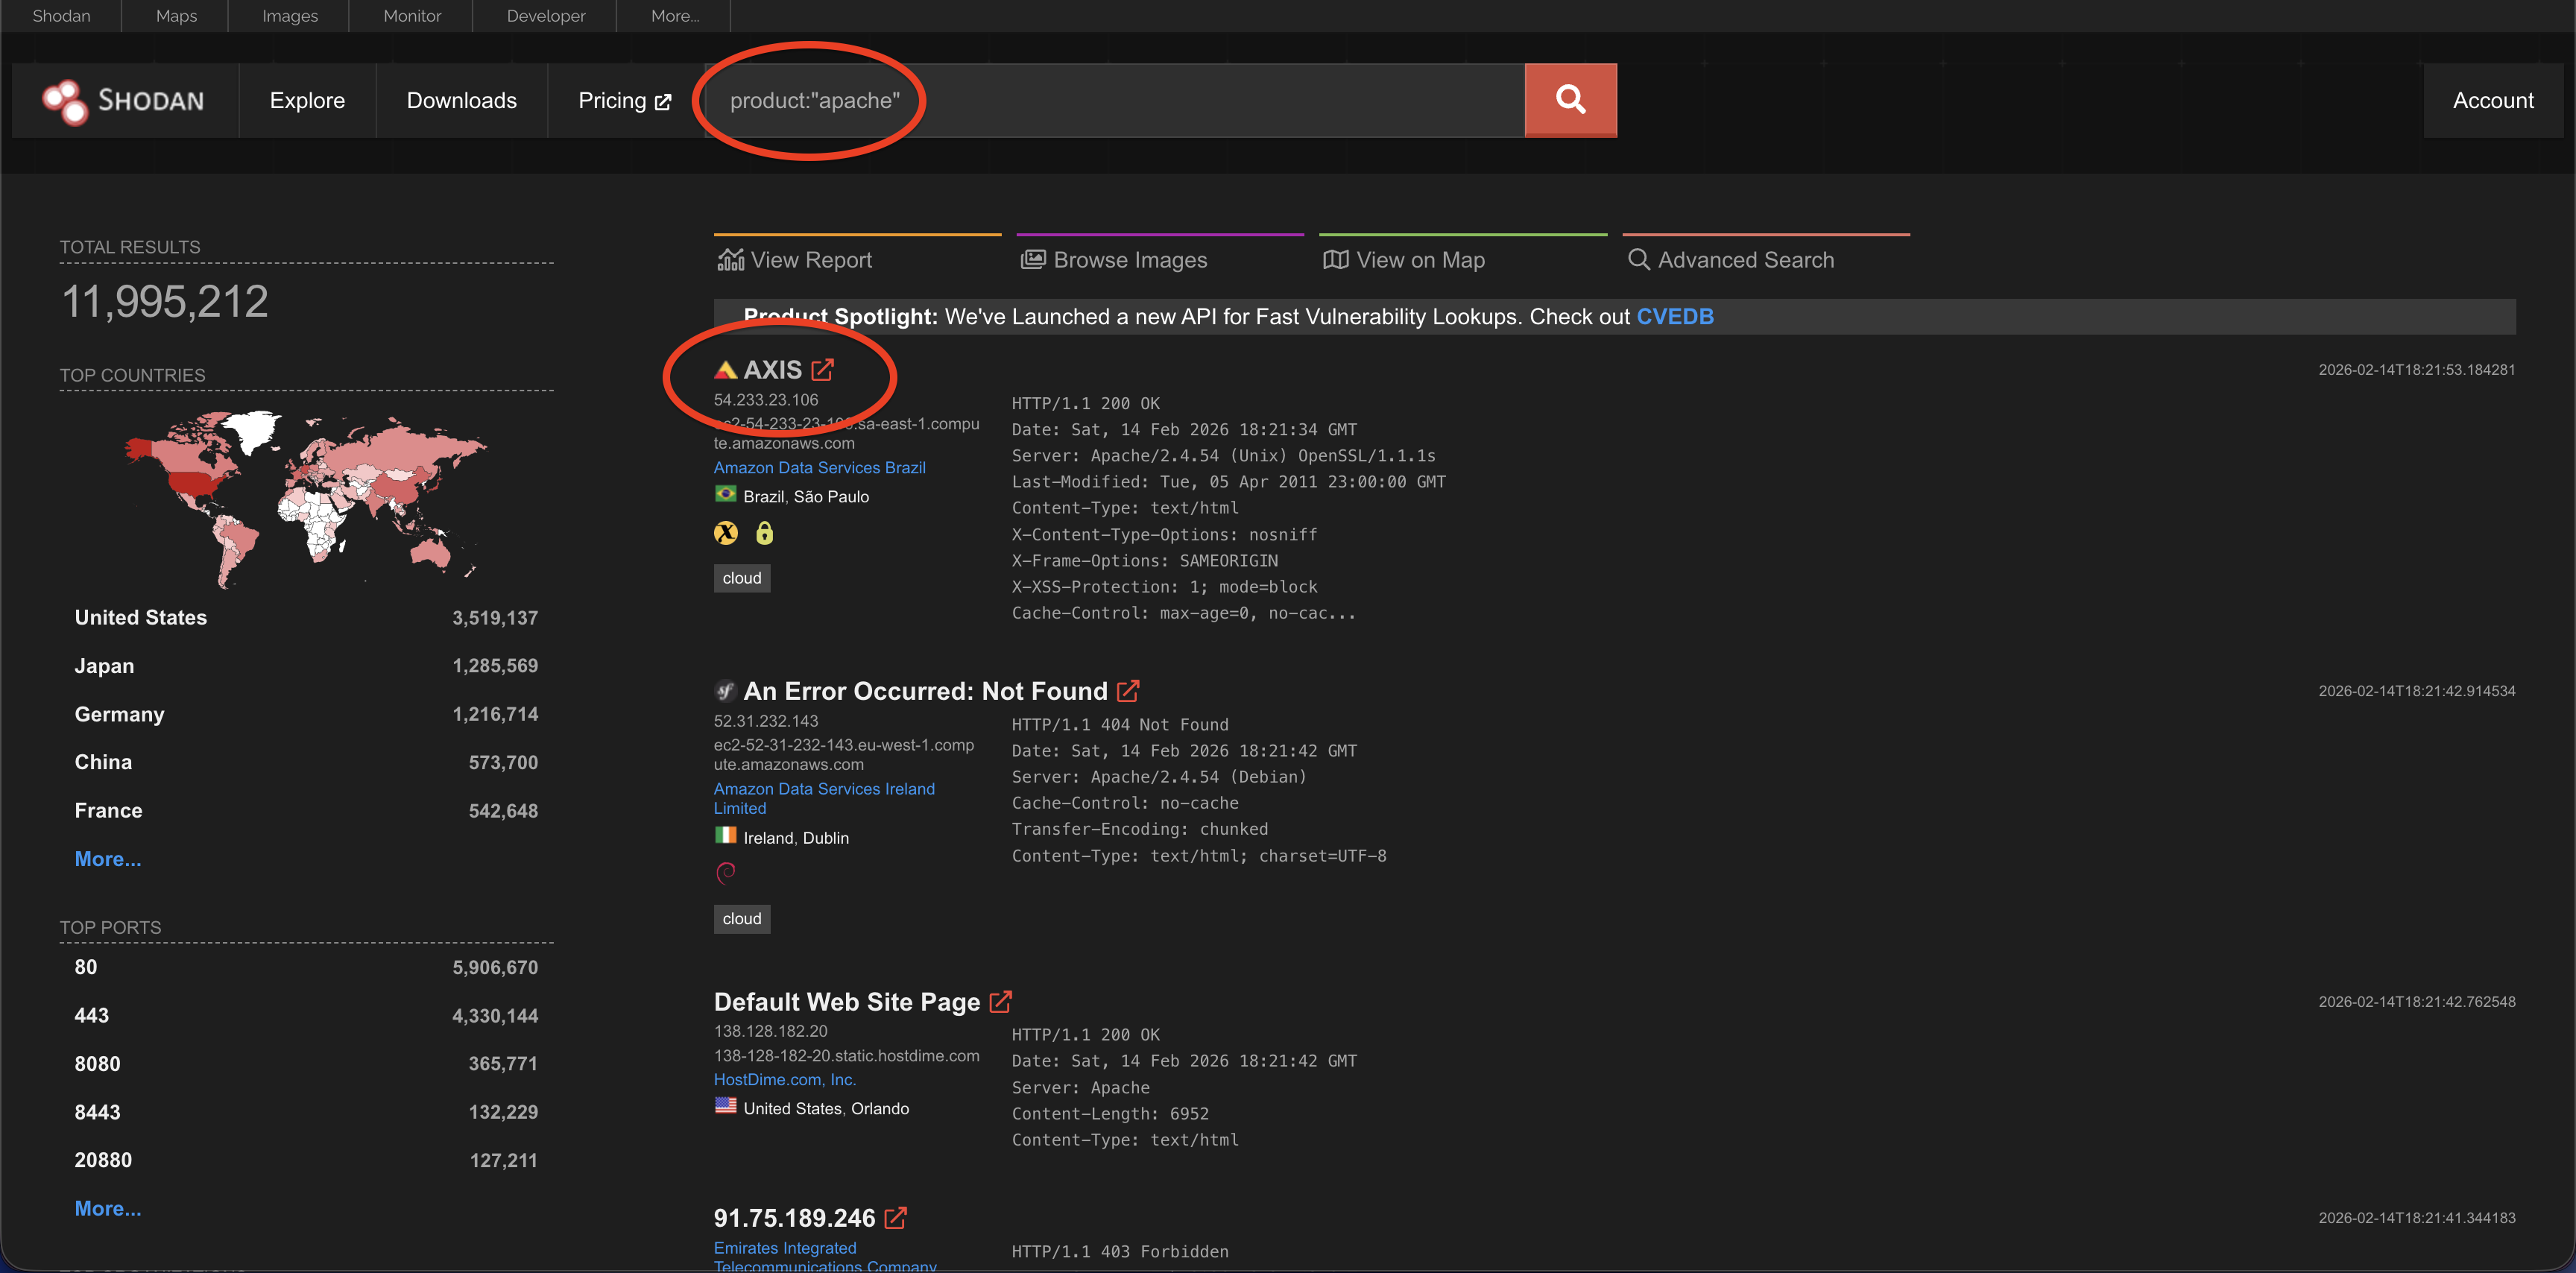Open external link icon next to Default Web Site Page
The width and height of the screenshot is (2576, 1273).
[1000, 1001]
